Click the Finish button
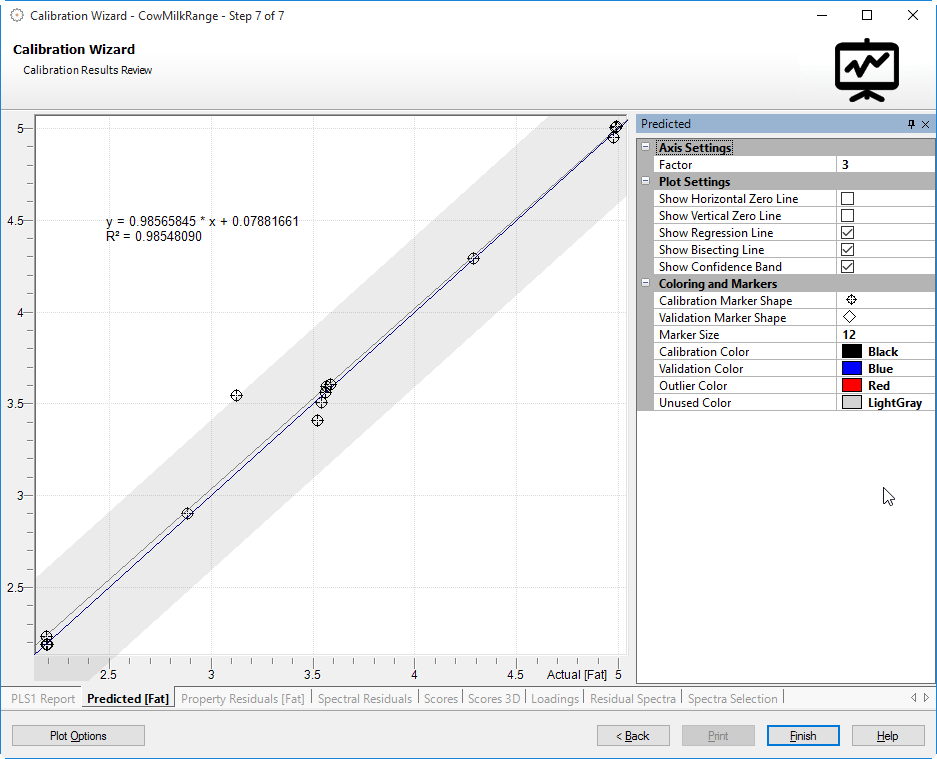The width and height of the screenshot is (937, 759). point(803,736)
